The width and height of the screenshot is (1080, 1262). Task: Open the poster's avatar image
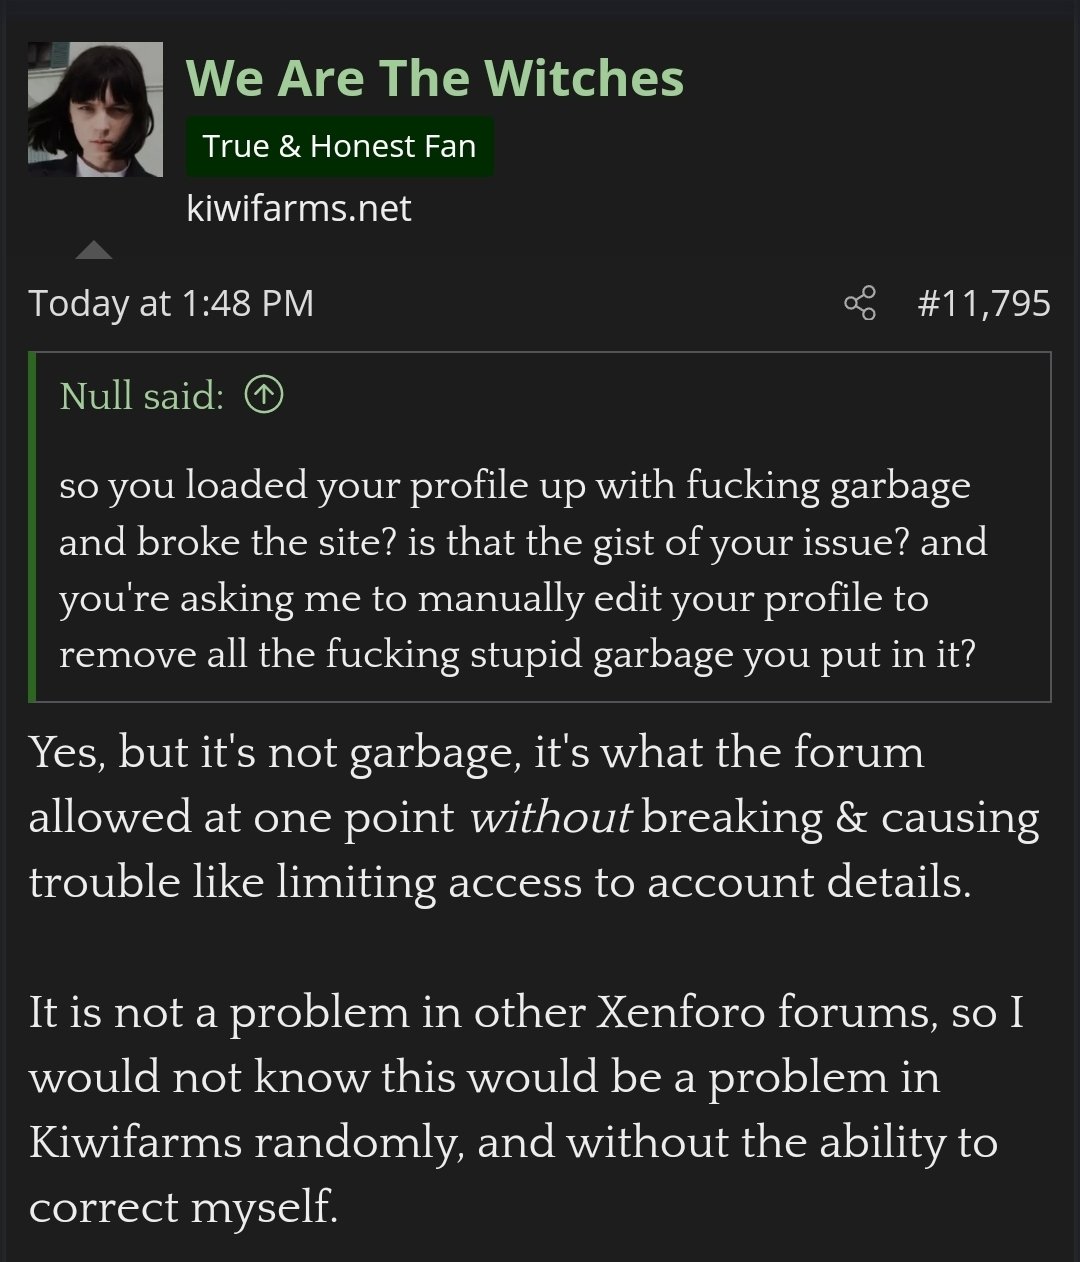pos(95,110)
